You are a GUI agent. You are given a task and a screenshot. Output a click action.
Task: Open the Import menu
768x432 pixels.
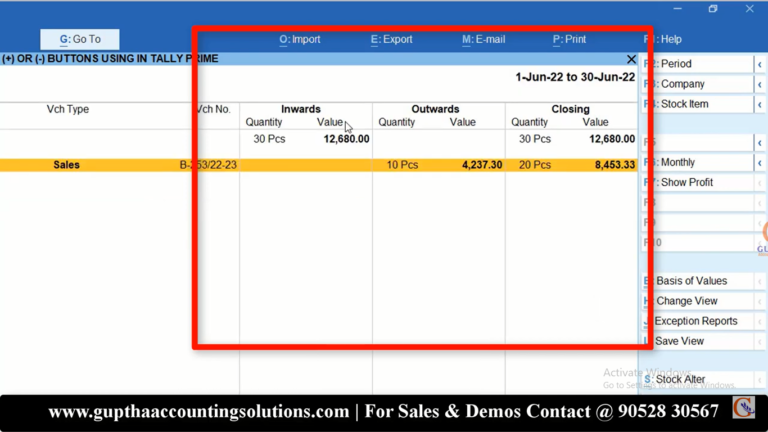(300, 39)
